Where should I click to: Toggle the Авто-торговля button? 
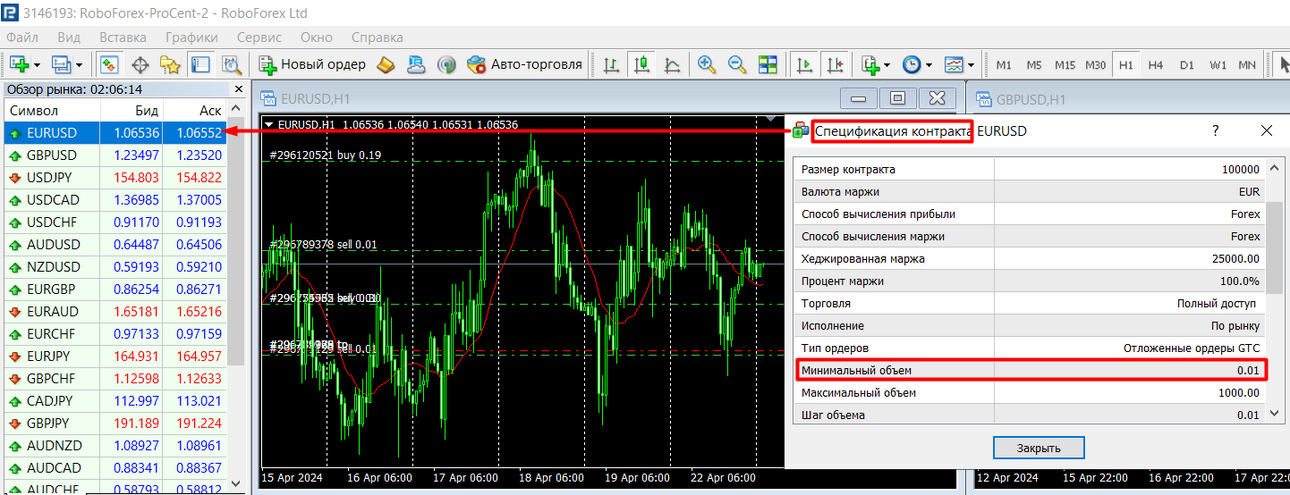(525, 64)
